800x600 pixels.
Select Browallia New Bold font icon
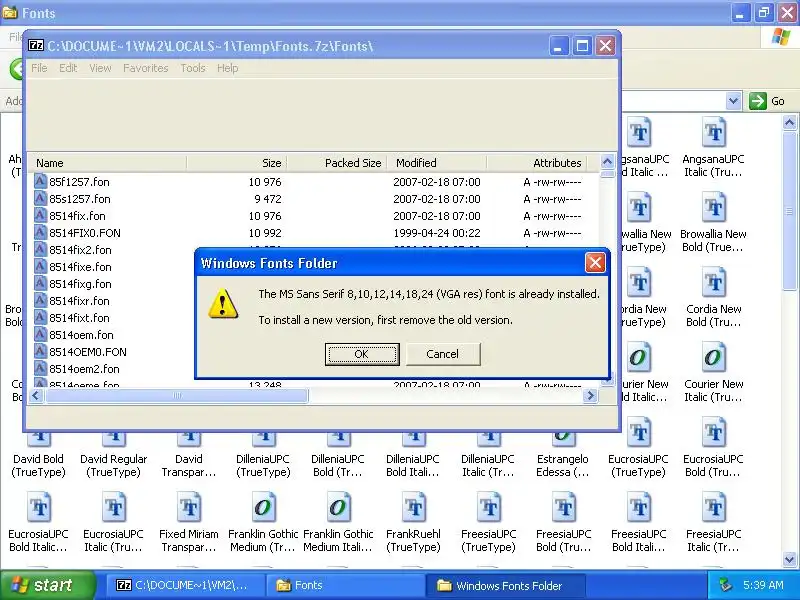[x=713, y=207]
